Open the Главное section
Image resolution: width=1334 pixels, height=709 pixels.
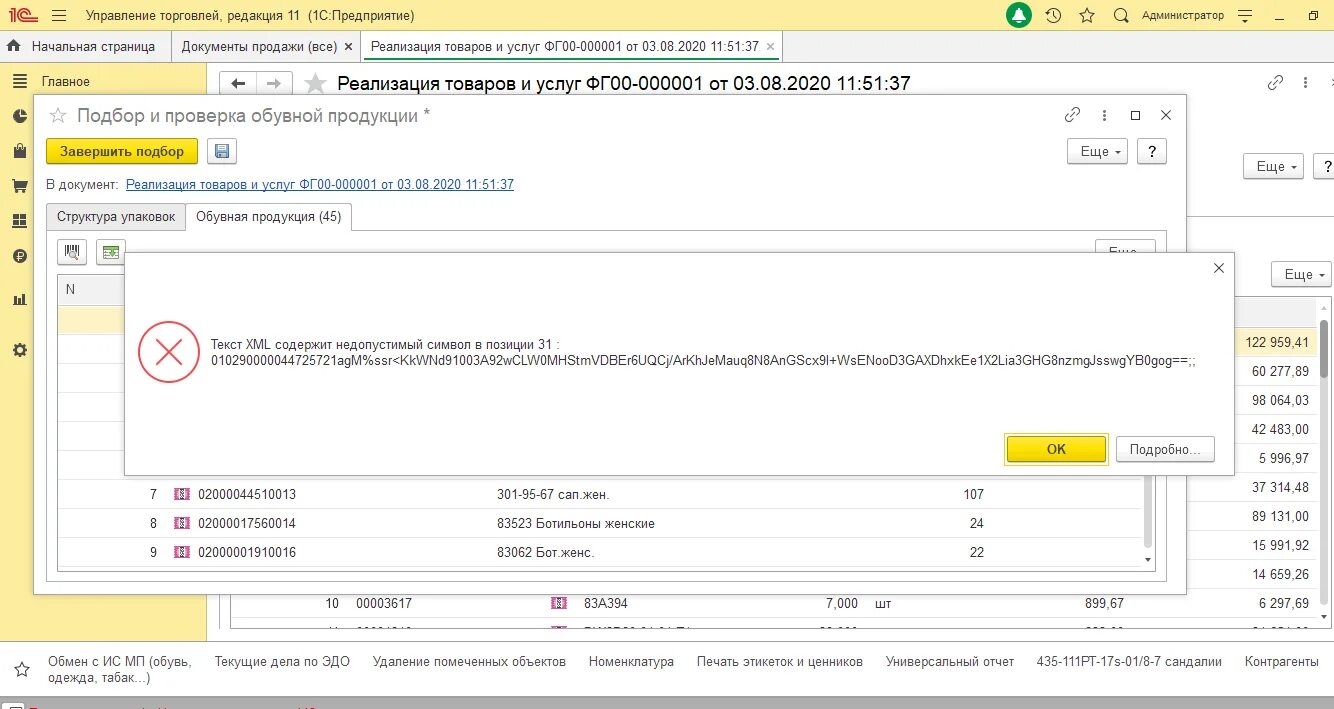(66, 81)
